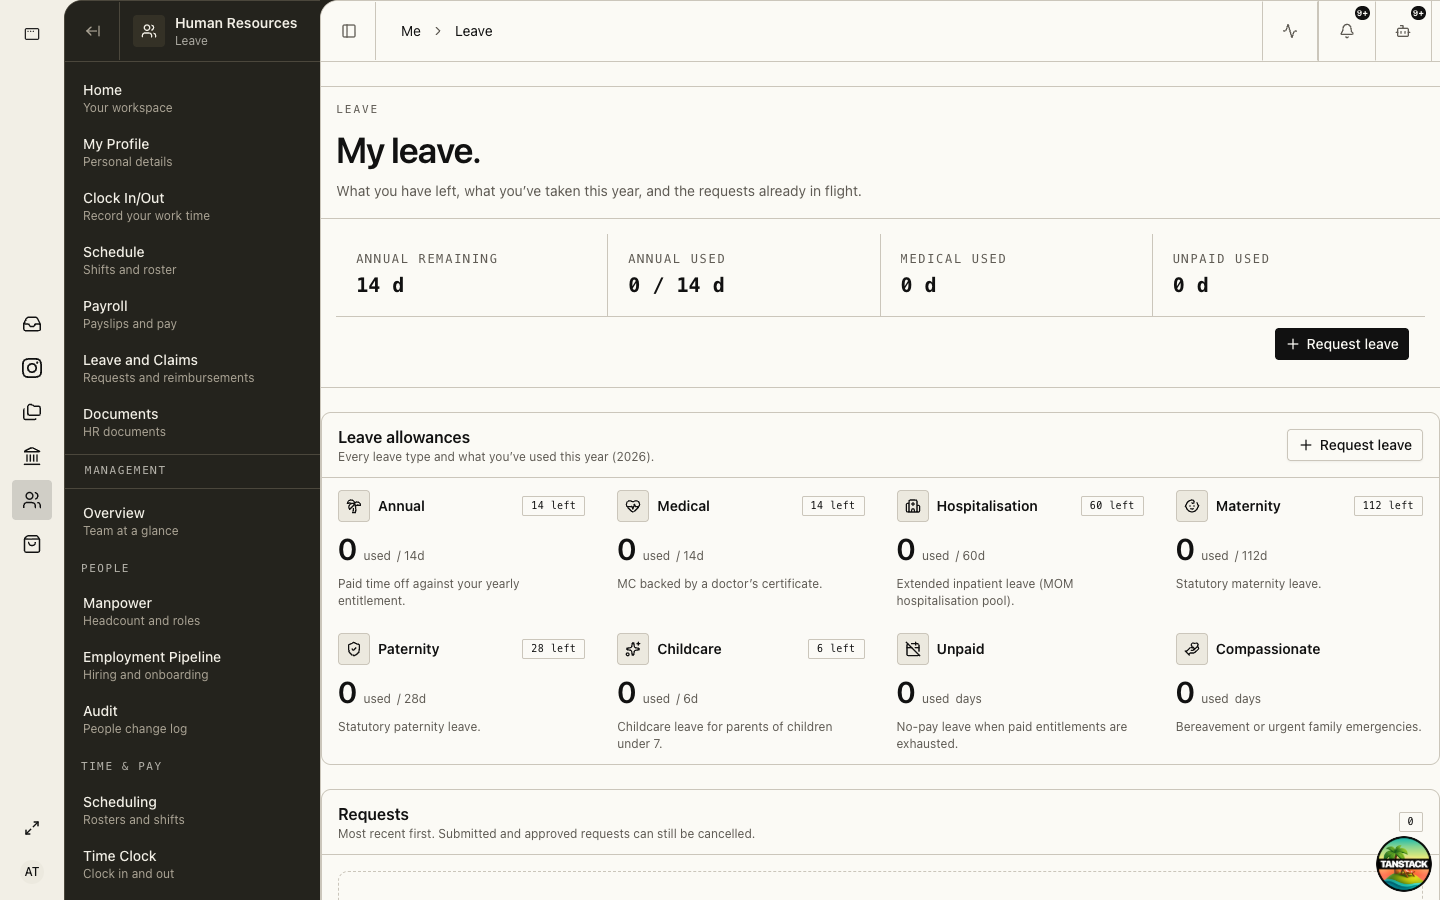
Task: Click the Leave breadcrumb
Action: pyautogui.click(x=474, y=31)
